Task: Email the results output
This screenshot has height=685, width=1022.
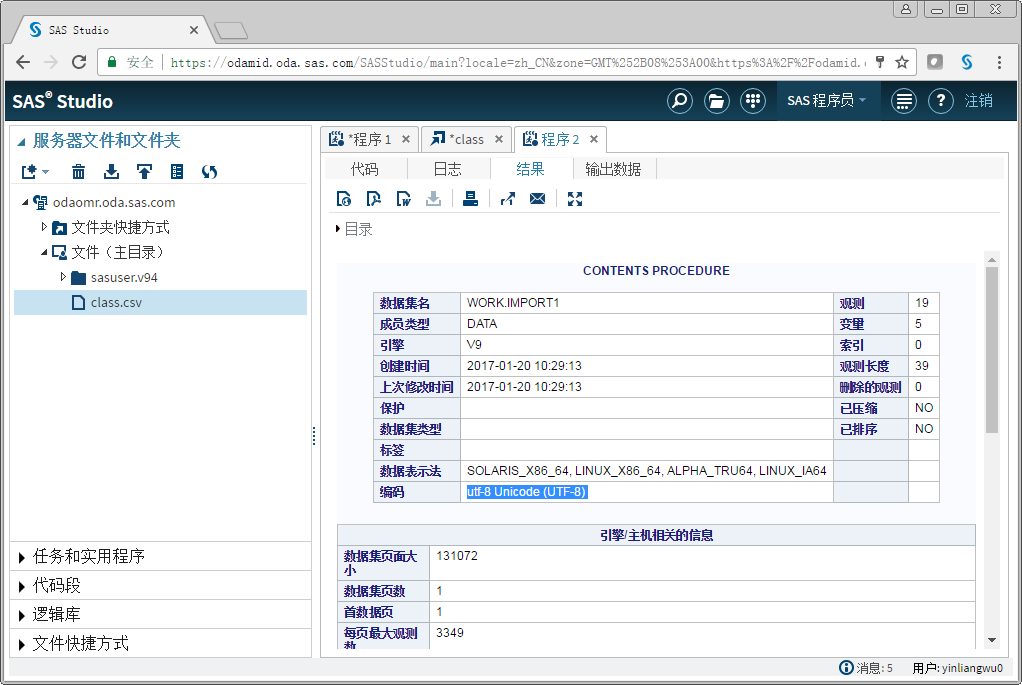Action: [x=537, y=198]
